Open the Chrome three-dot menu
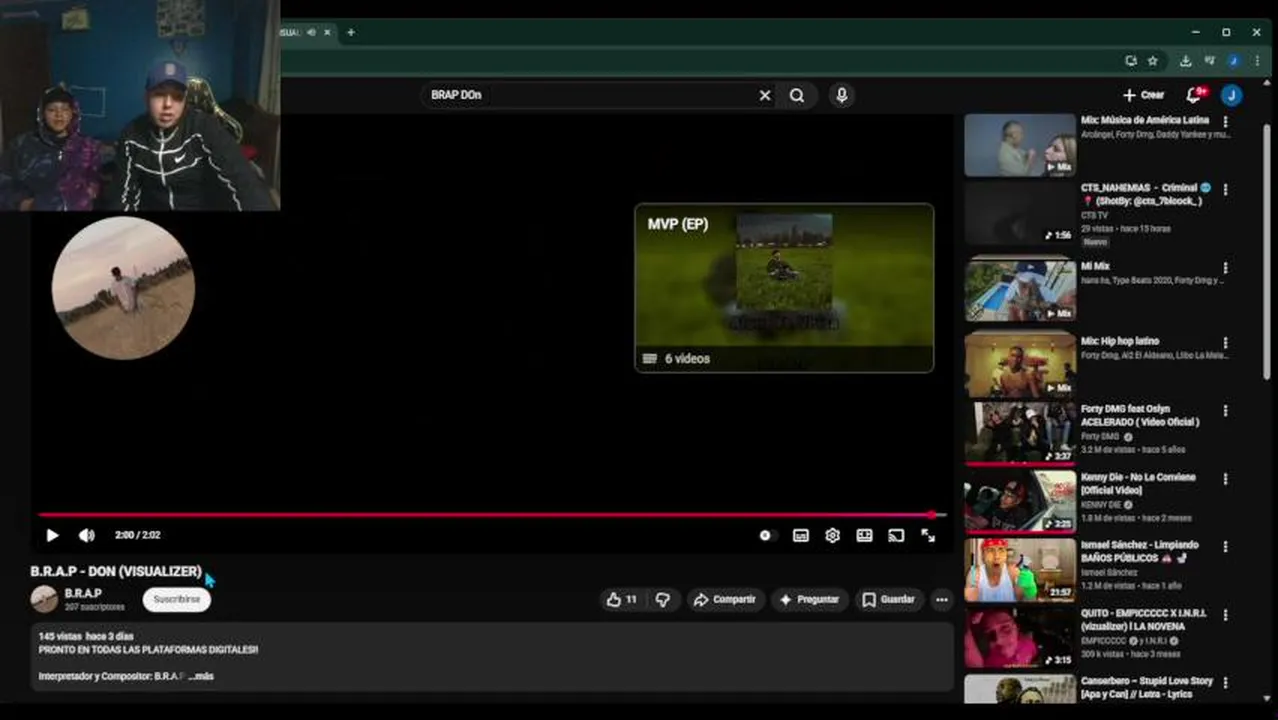 point(1257,61)
